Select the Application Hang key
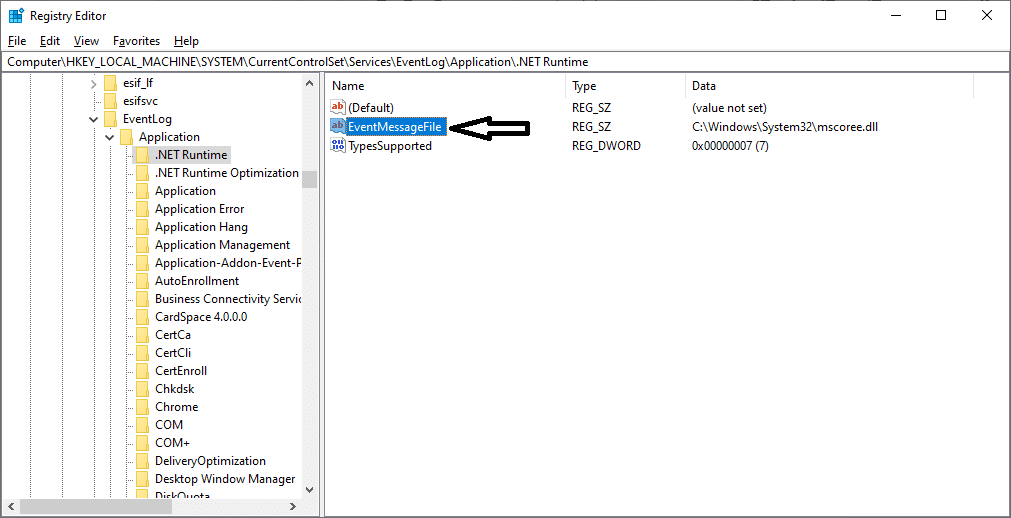 201,227
